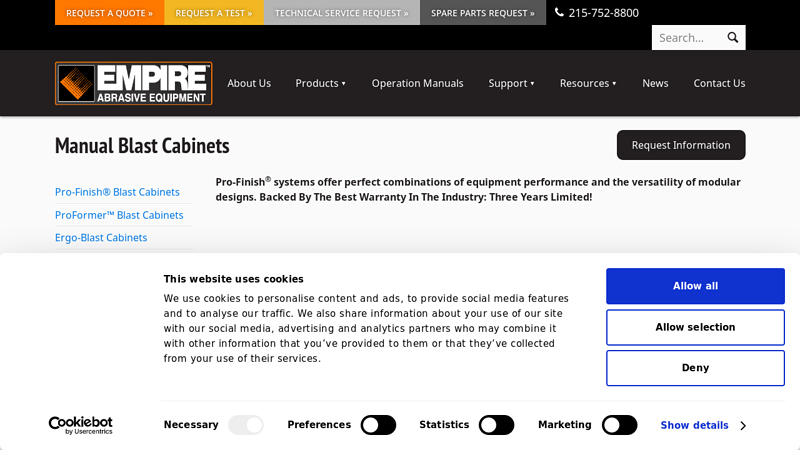Open Pro-Finish Blast Cabinets sidebar link
This screenshot has height=450, width=800.
(117, 192)
